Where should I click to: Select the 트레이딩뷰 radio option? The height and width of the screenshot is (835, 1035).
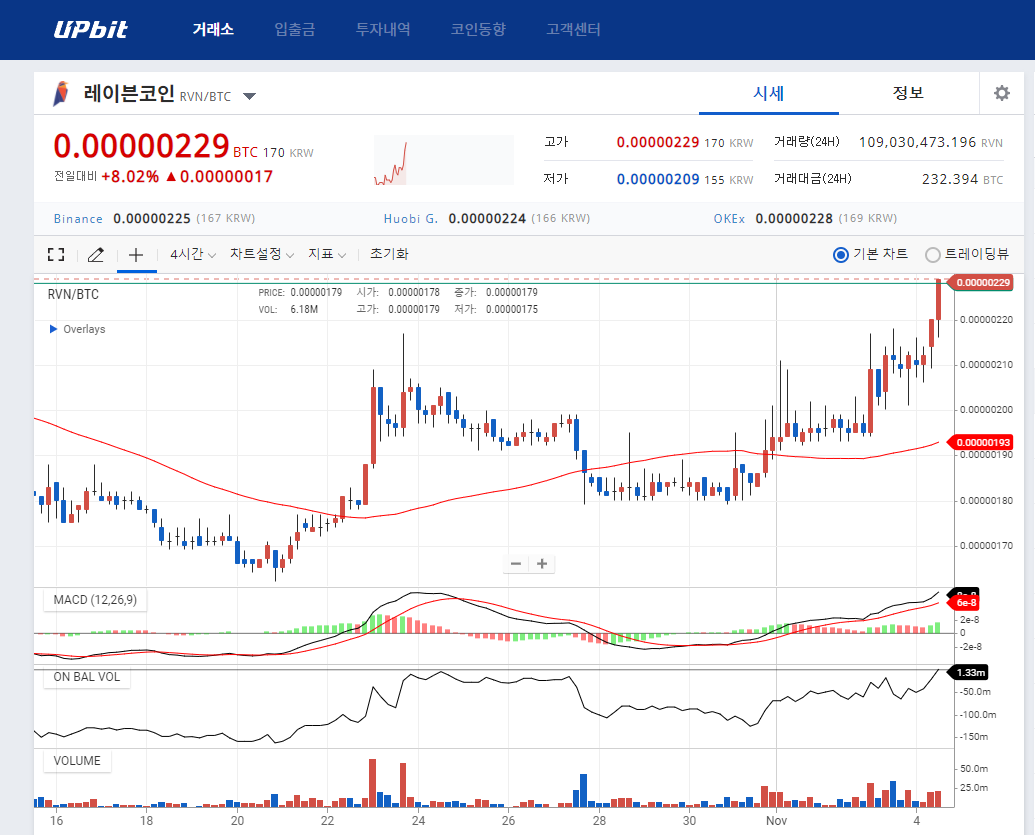click(x=932, y=254)
